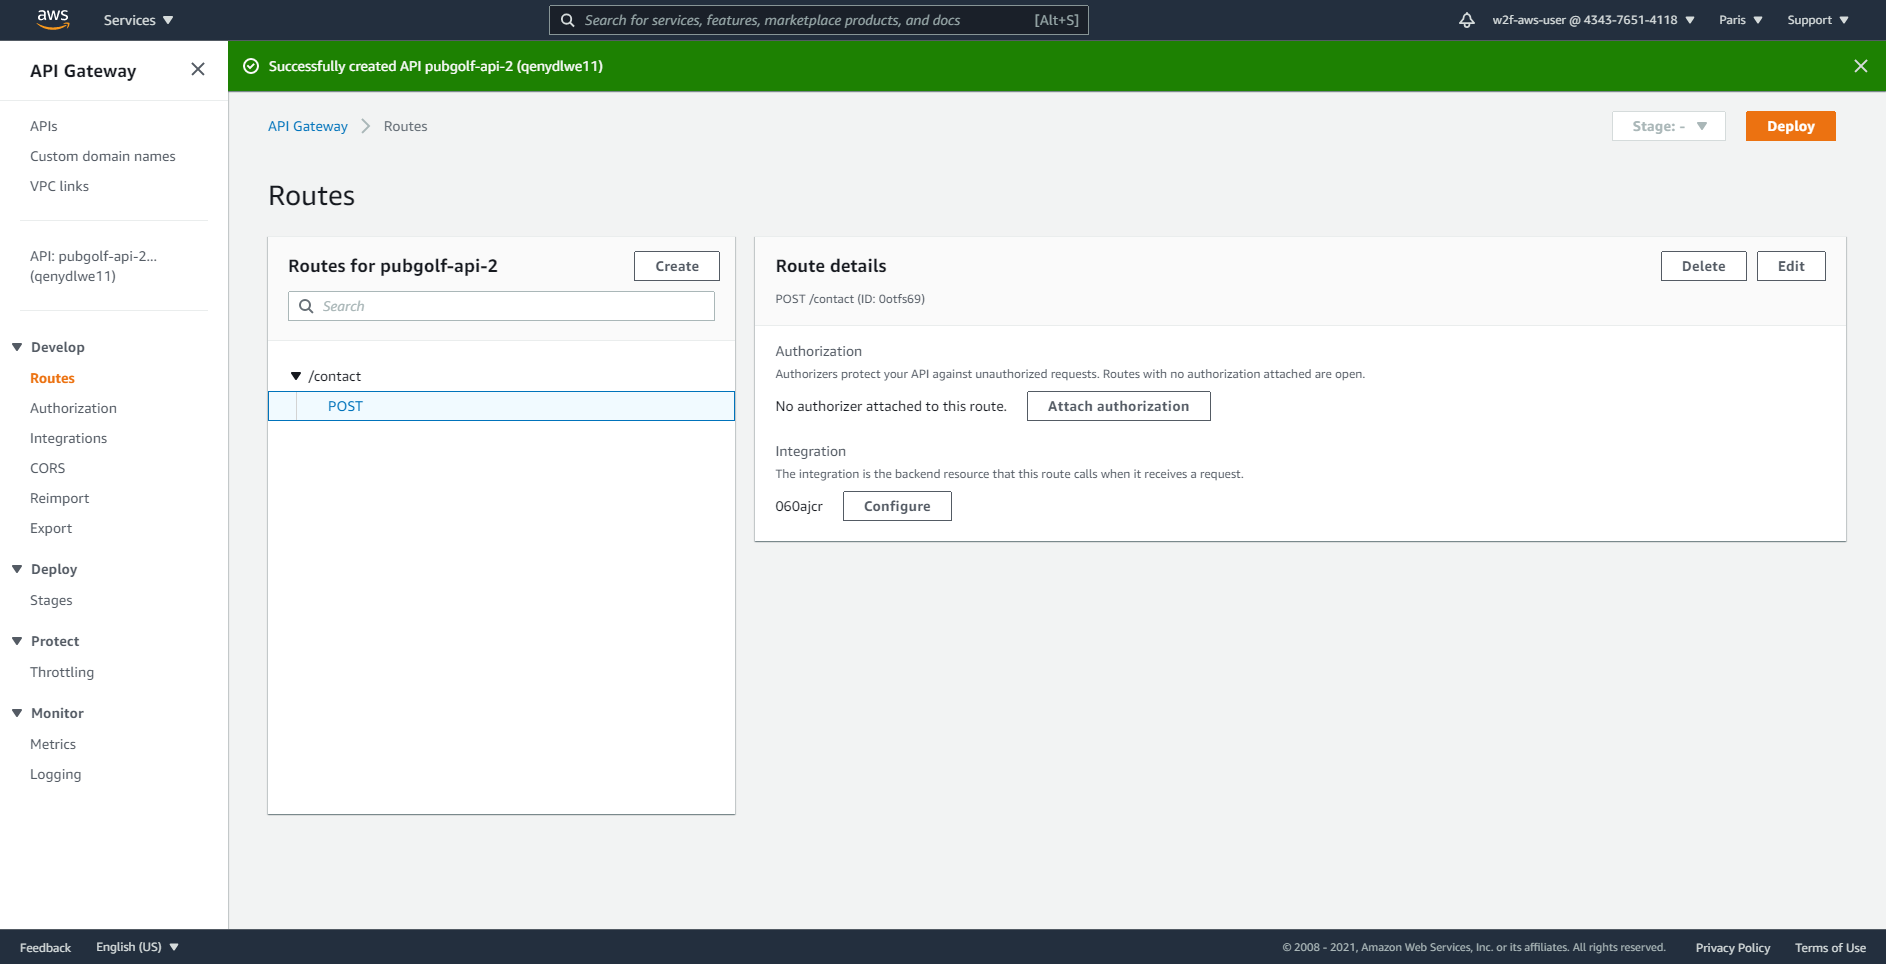Screen dimensions: 1886x964
Task: Go to APIs in sidebar
Action: [x=44, y=126]
